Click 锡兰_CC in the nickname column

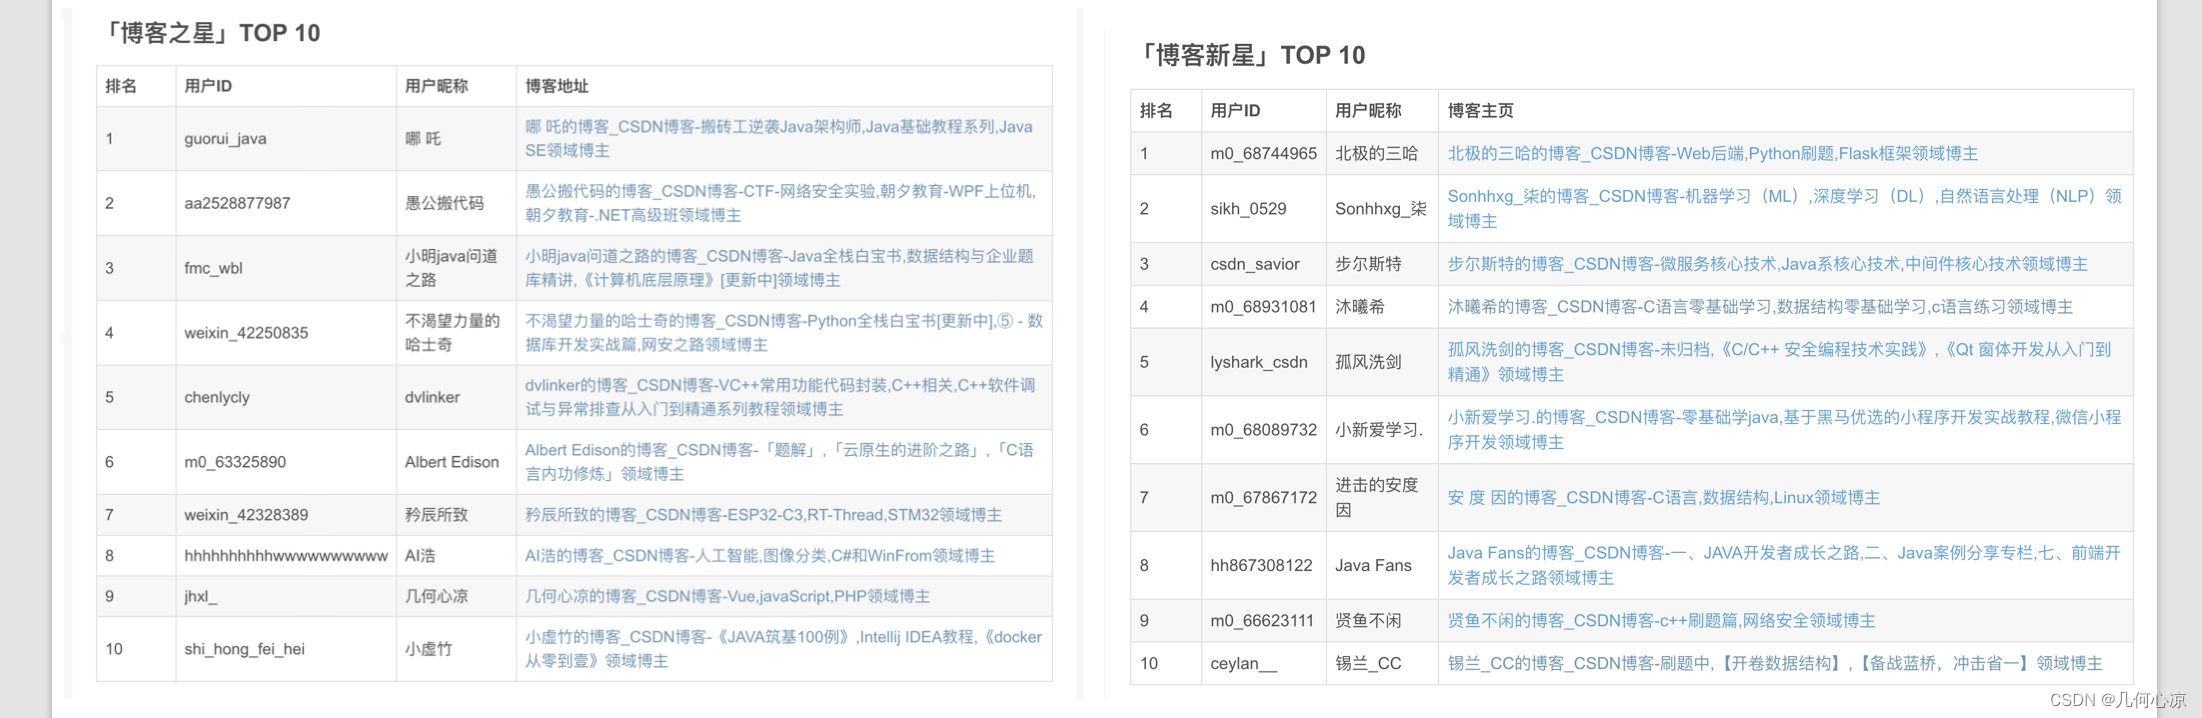tap(1368, 663)
